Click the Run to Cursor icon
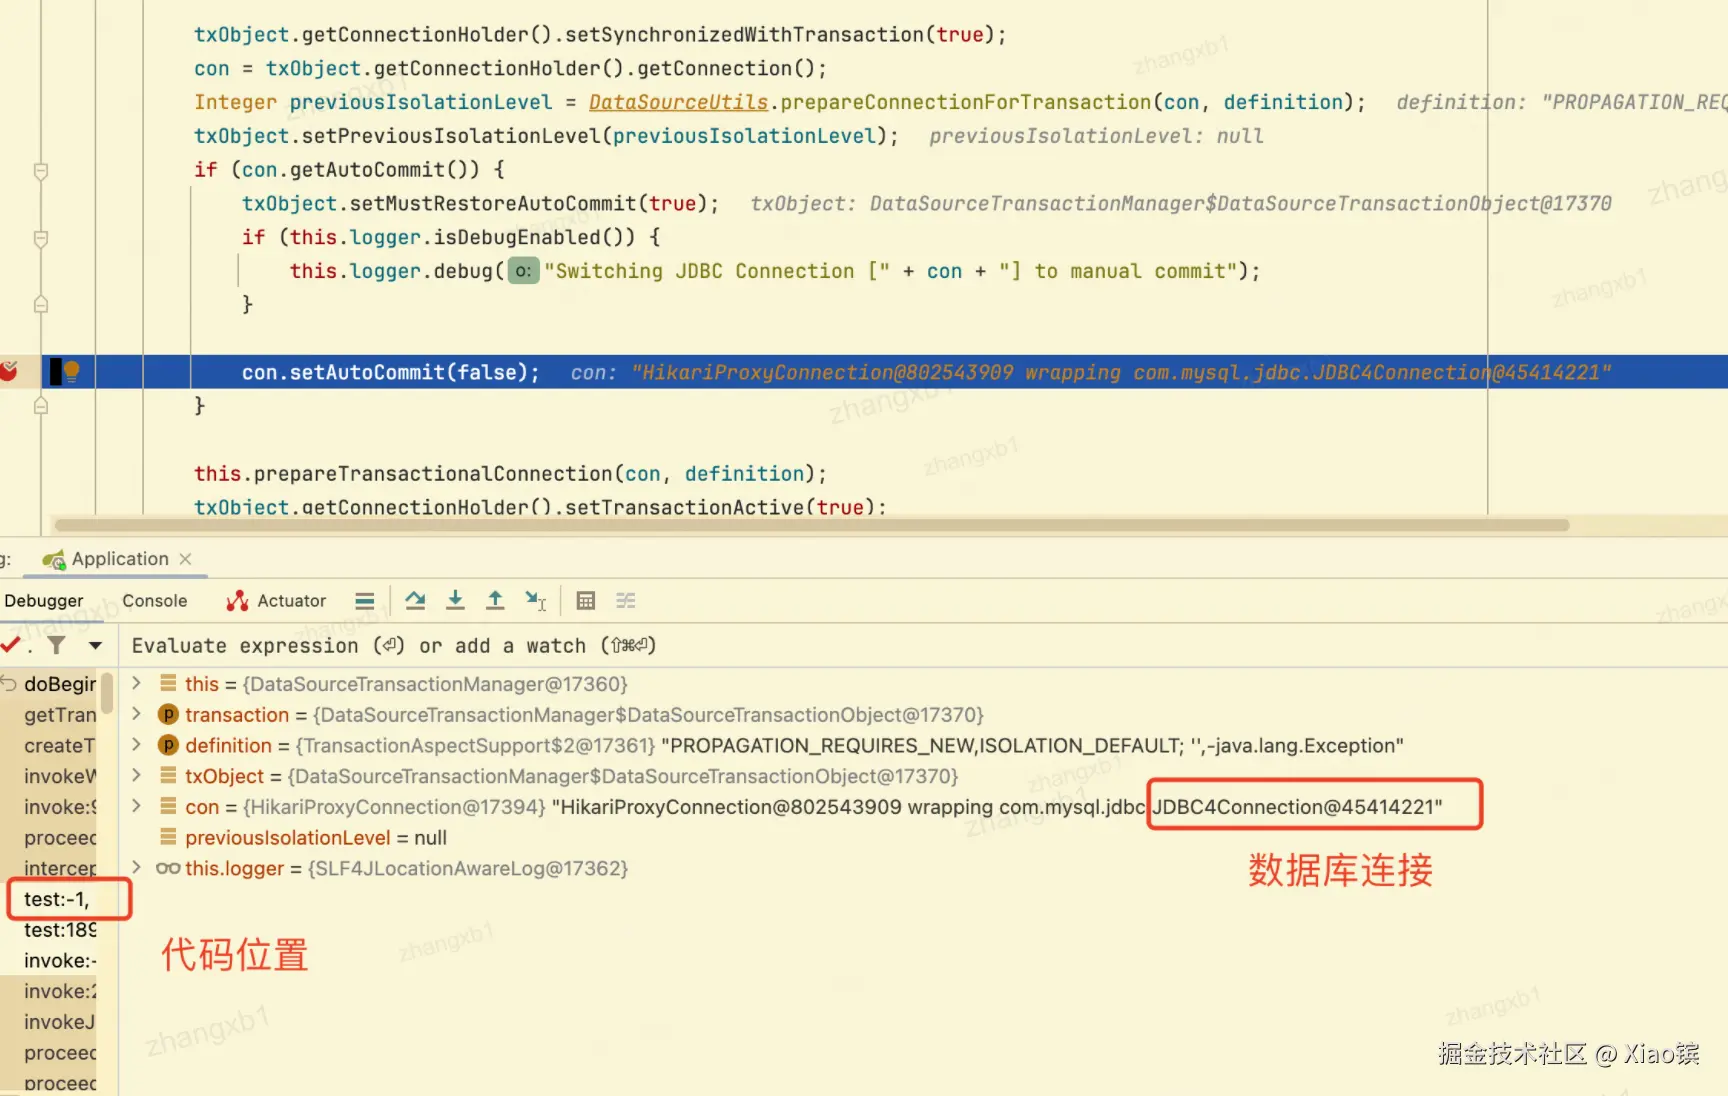Image resolution: width=1728 pixels, height=1096 pixels. tap(536, 601)
